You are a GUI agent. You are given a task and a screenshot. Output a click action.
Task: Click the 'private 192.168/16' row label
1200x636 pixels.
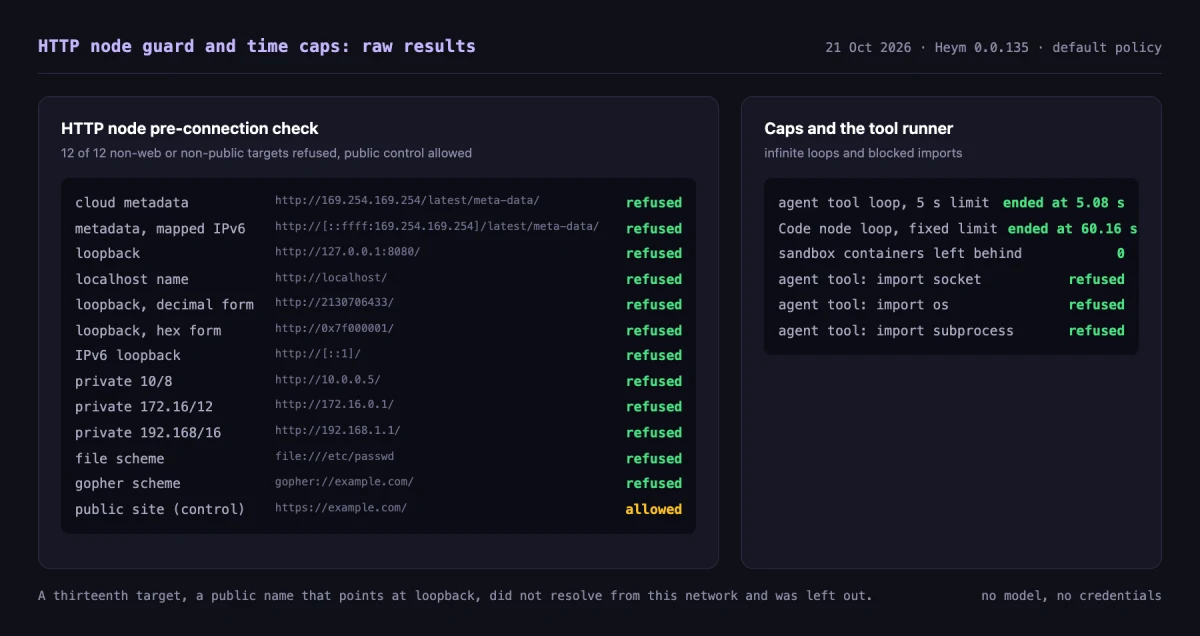pyautogui.click(x=148, y=433)
